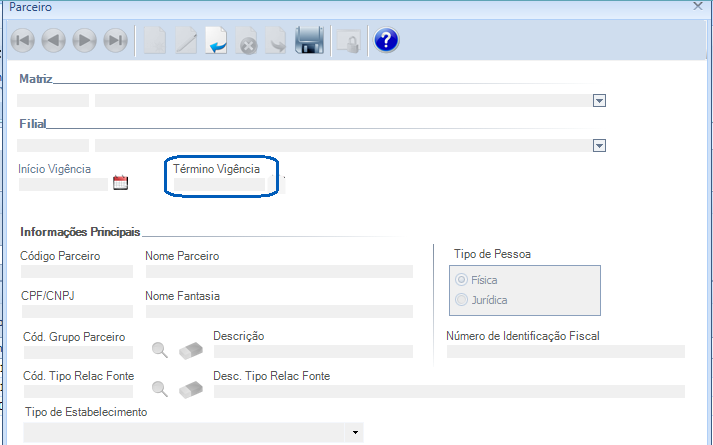Open the Matriz dropdown arrow
The width and height of the screenshot is (713, 445).
tap(599, 100)
